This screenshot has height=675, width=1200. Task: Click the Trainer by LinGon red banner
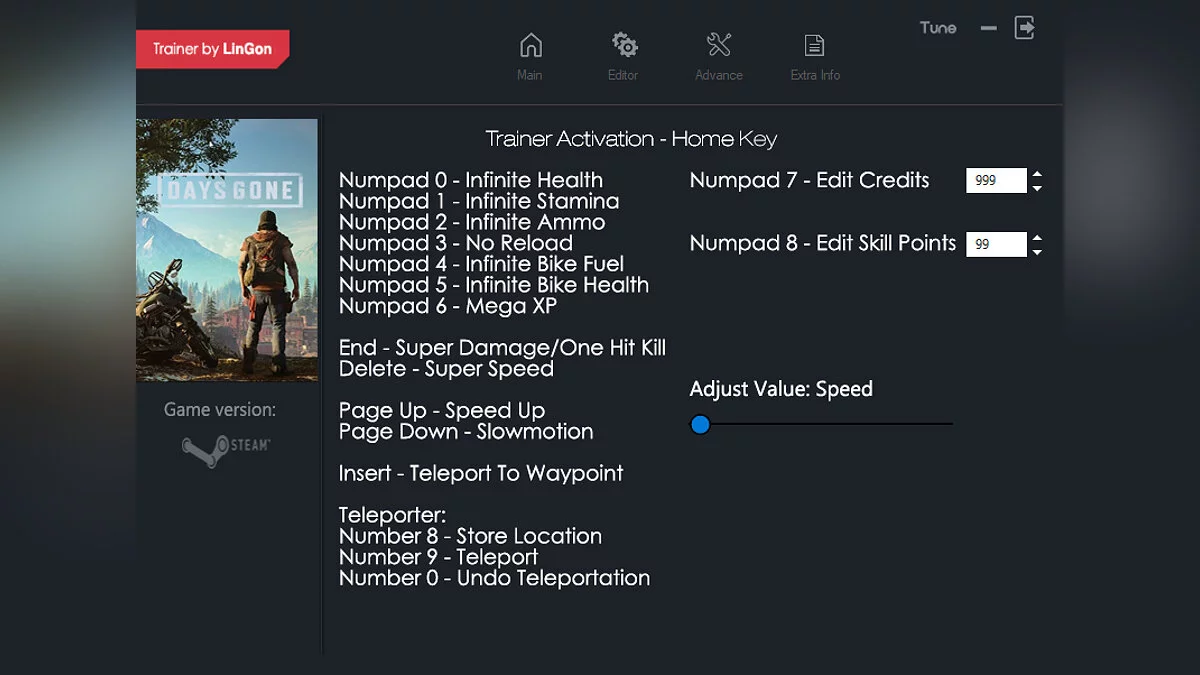pyautogui.click(x=212, y=48)
